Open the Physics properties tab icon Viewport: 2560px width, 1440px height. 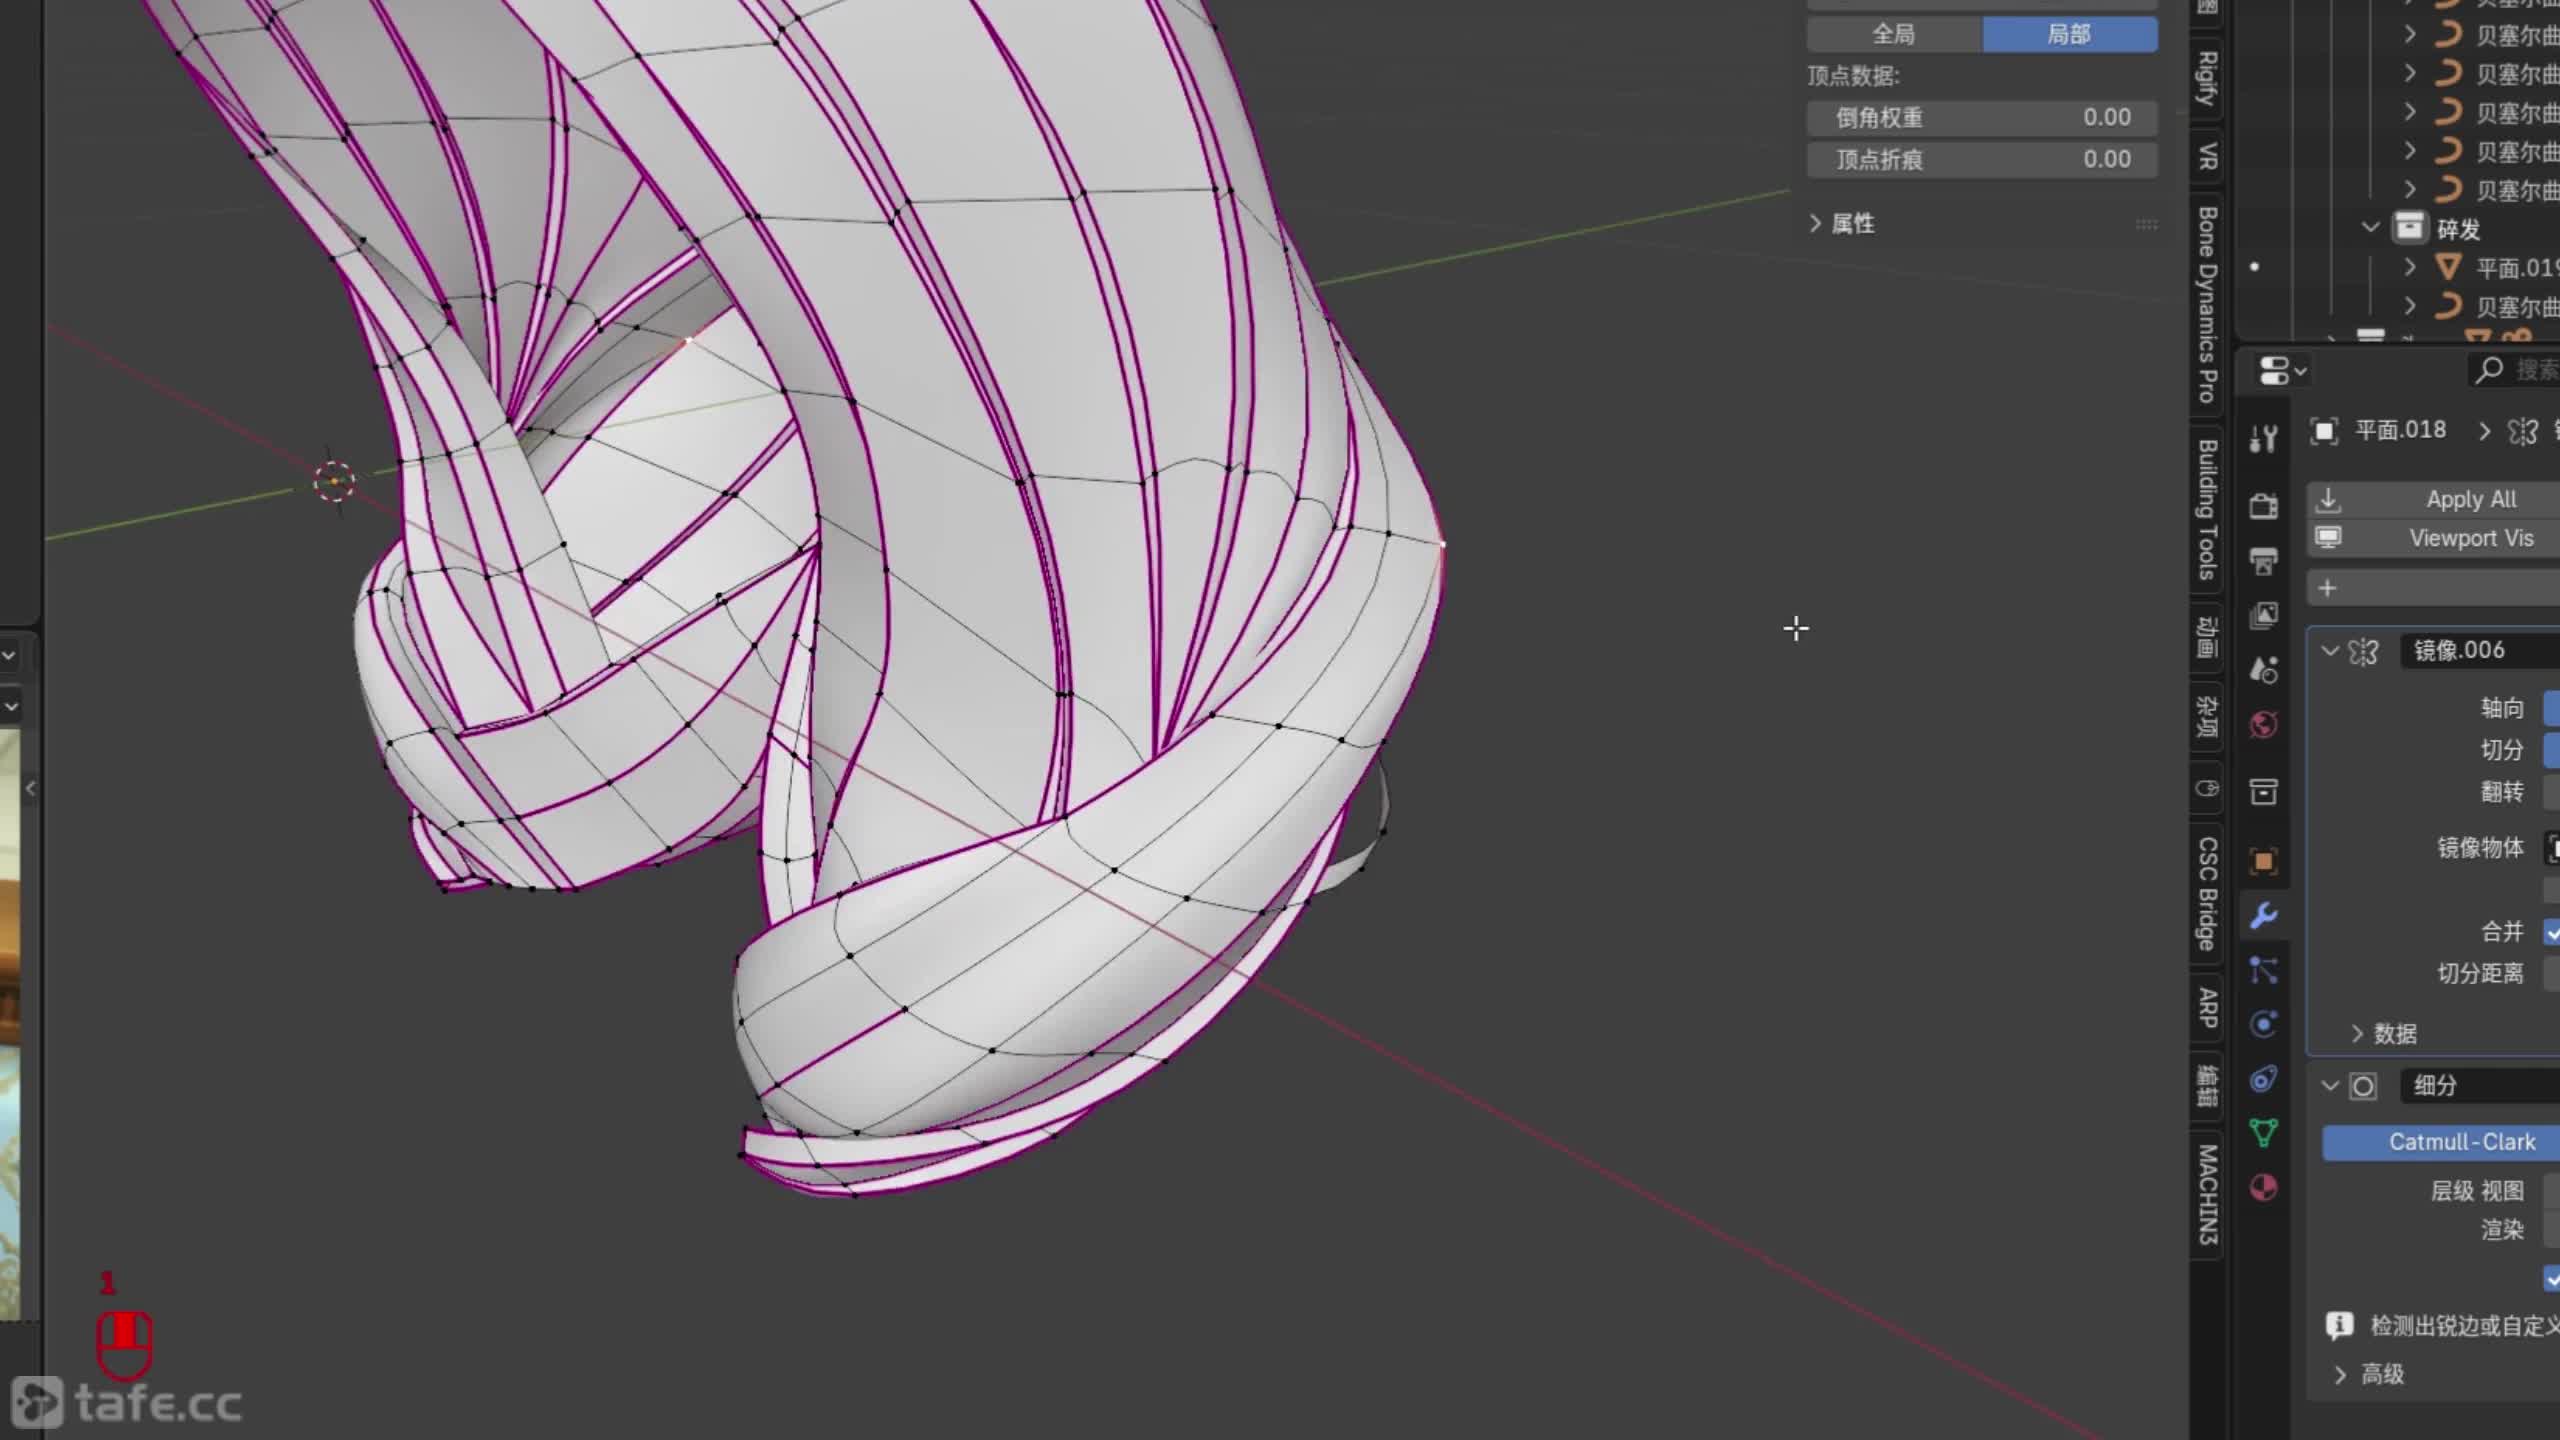coord(2264,1024)
